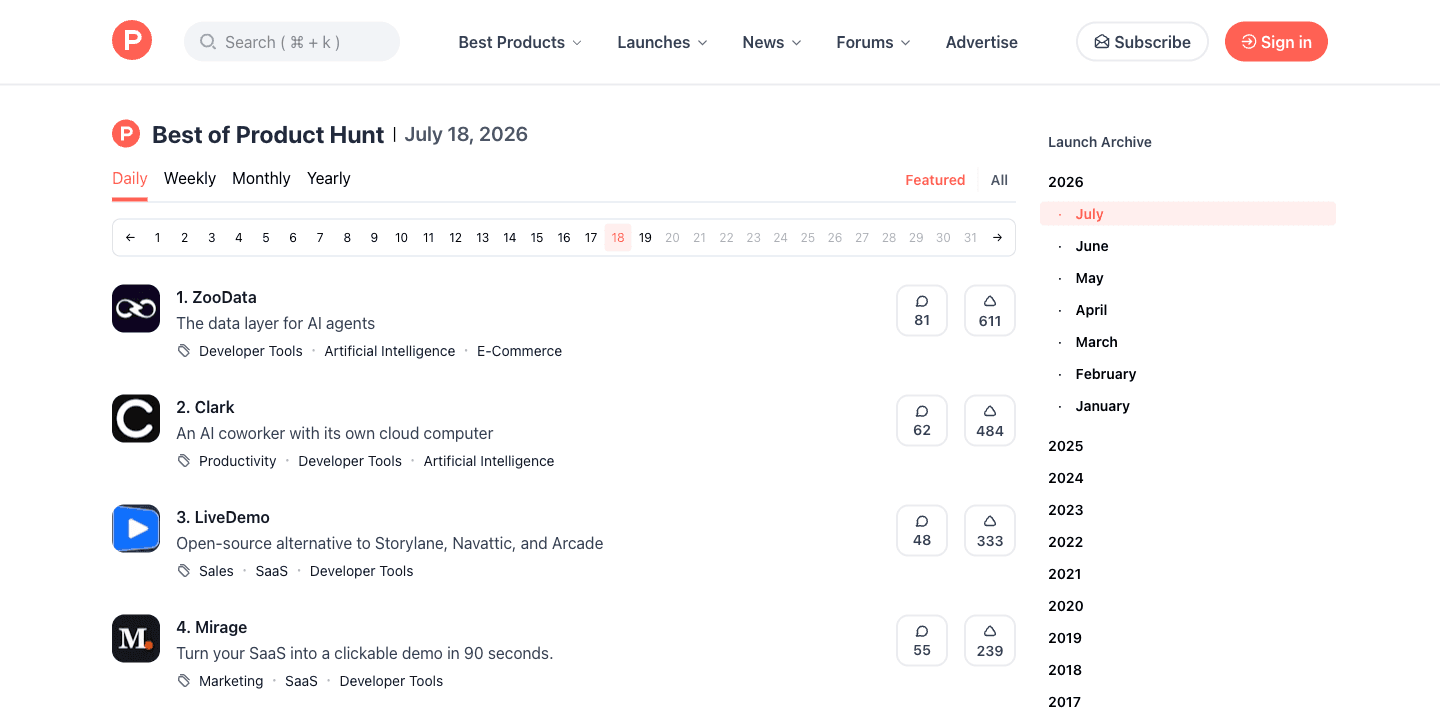Image resolution: width=1440 pixels, height=720 pixels.
Task: Open January in Launch Archive
Action: pyautogui.click(x=1102, y=406)
